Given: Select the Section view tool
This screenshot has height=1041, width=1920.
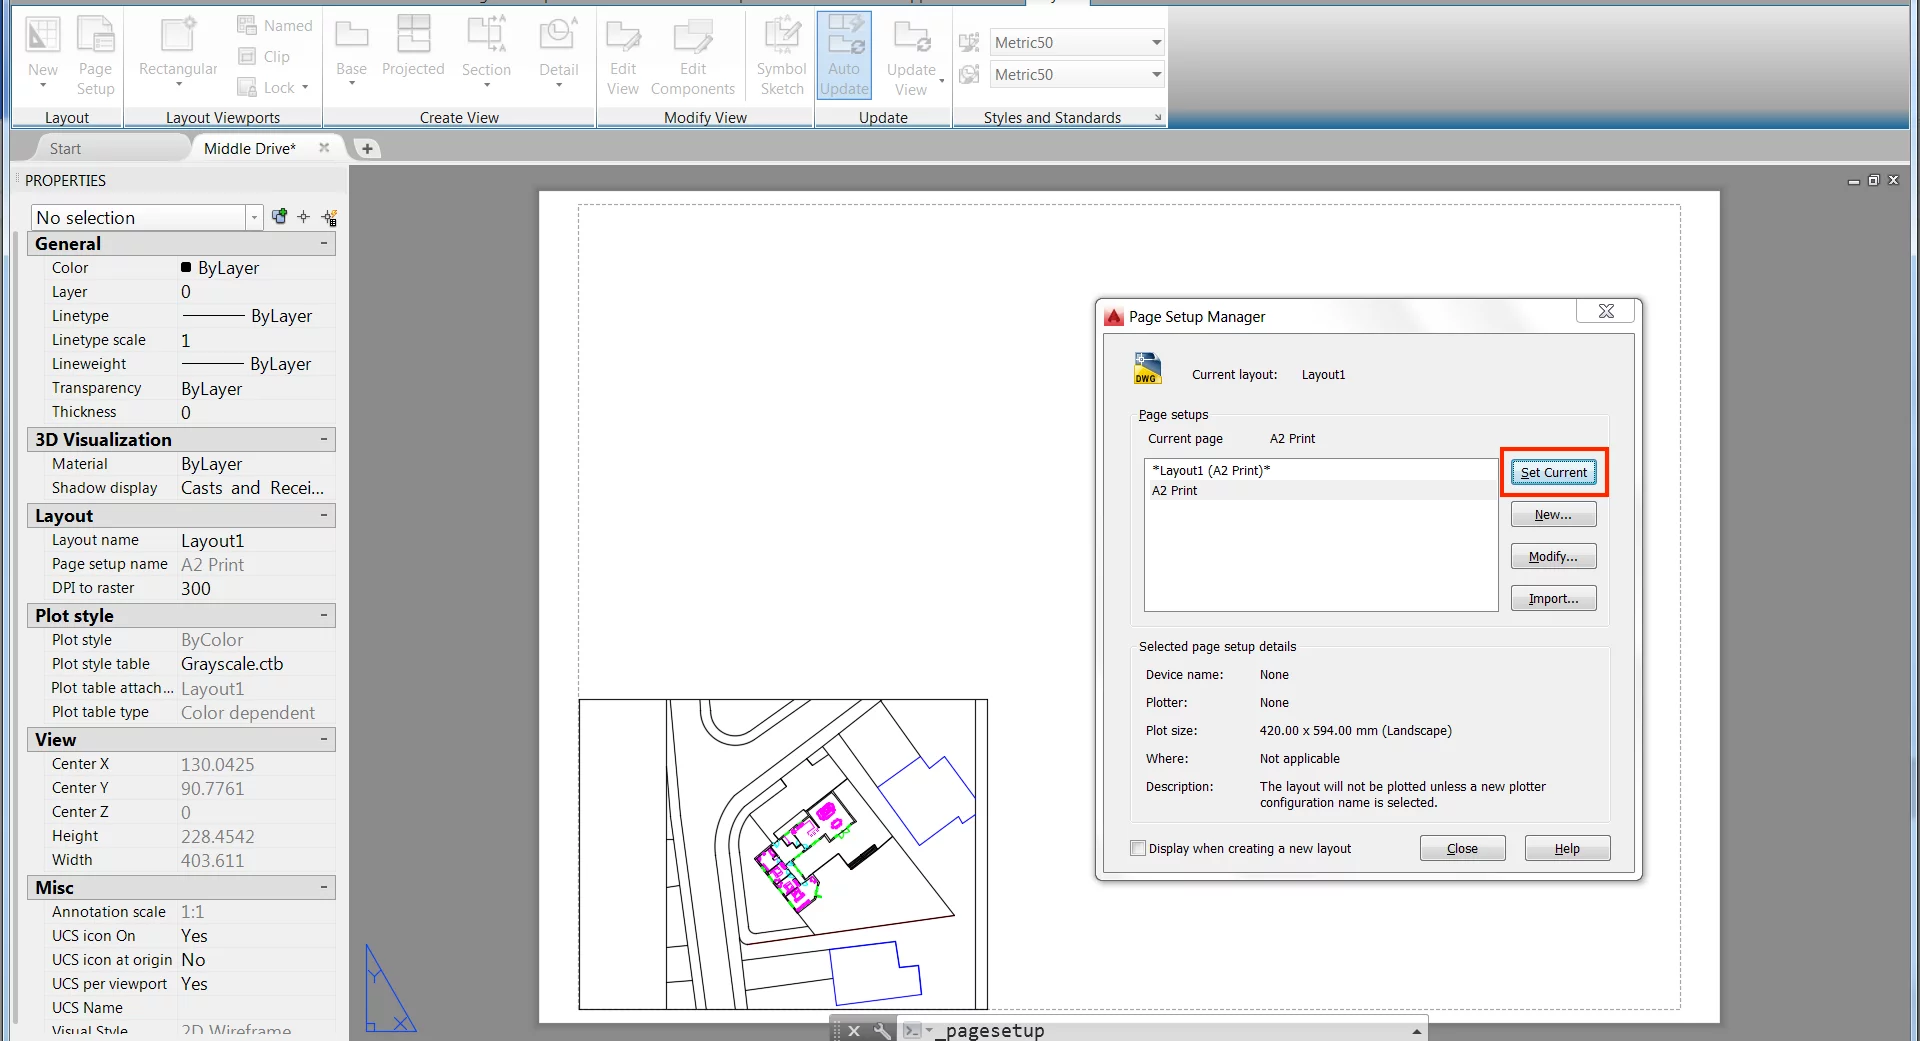Looking at the screenshot, I should 486,50.
